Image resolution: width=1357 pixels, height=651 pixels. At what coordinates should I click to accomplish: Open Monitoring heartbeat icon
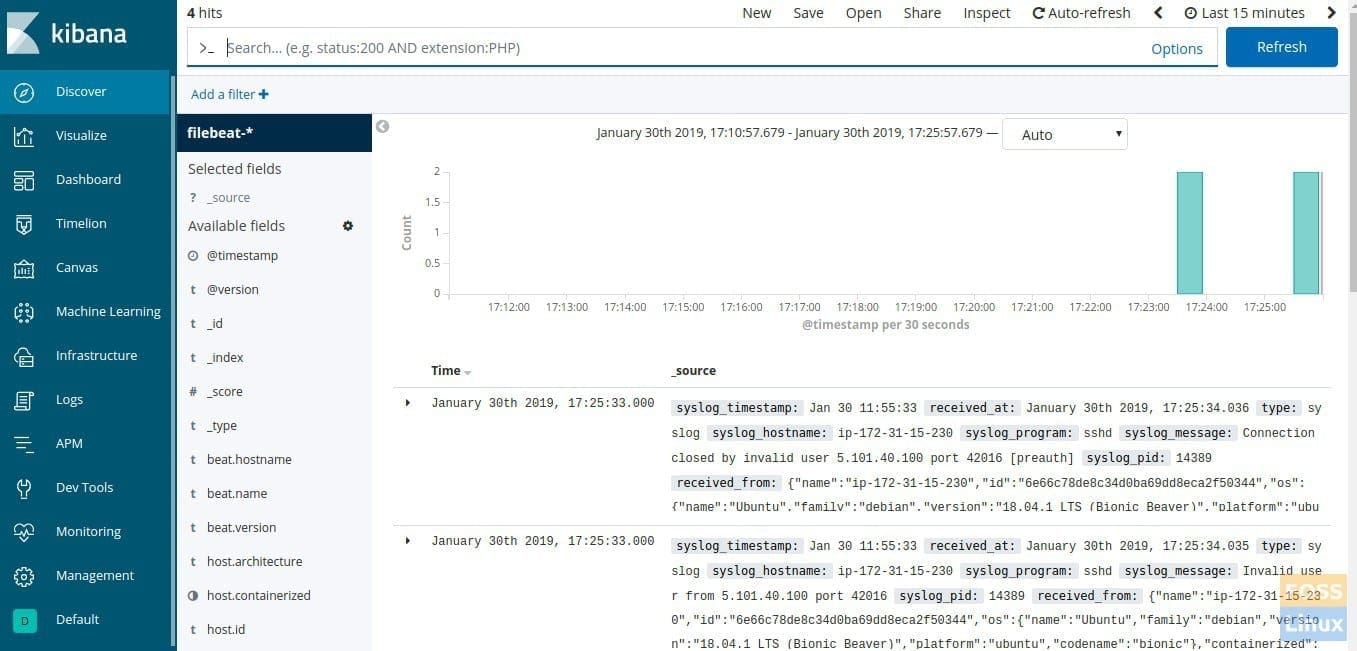[25, 532]
